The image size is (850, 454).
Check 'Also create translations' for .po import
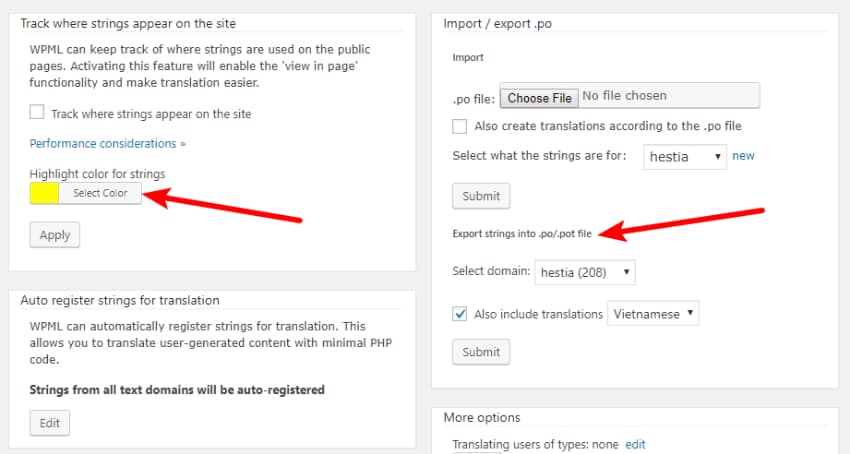click(x=460, y=126)
